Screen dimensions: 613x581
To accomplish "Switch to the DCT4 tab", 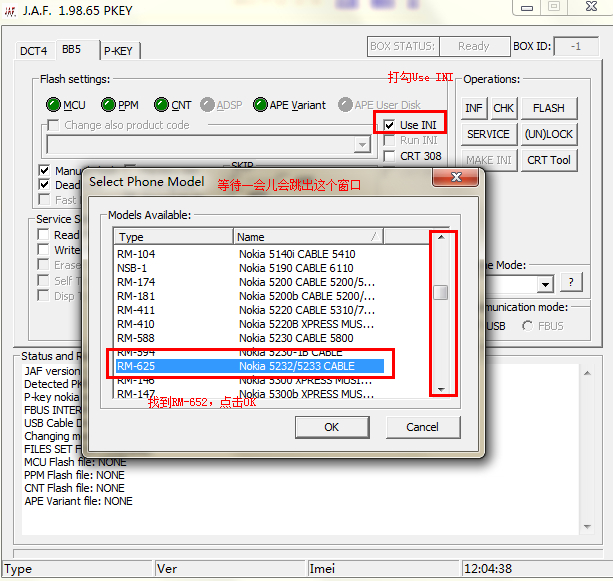I will pos(34,51).
